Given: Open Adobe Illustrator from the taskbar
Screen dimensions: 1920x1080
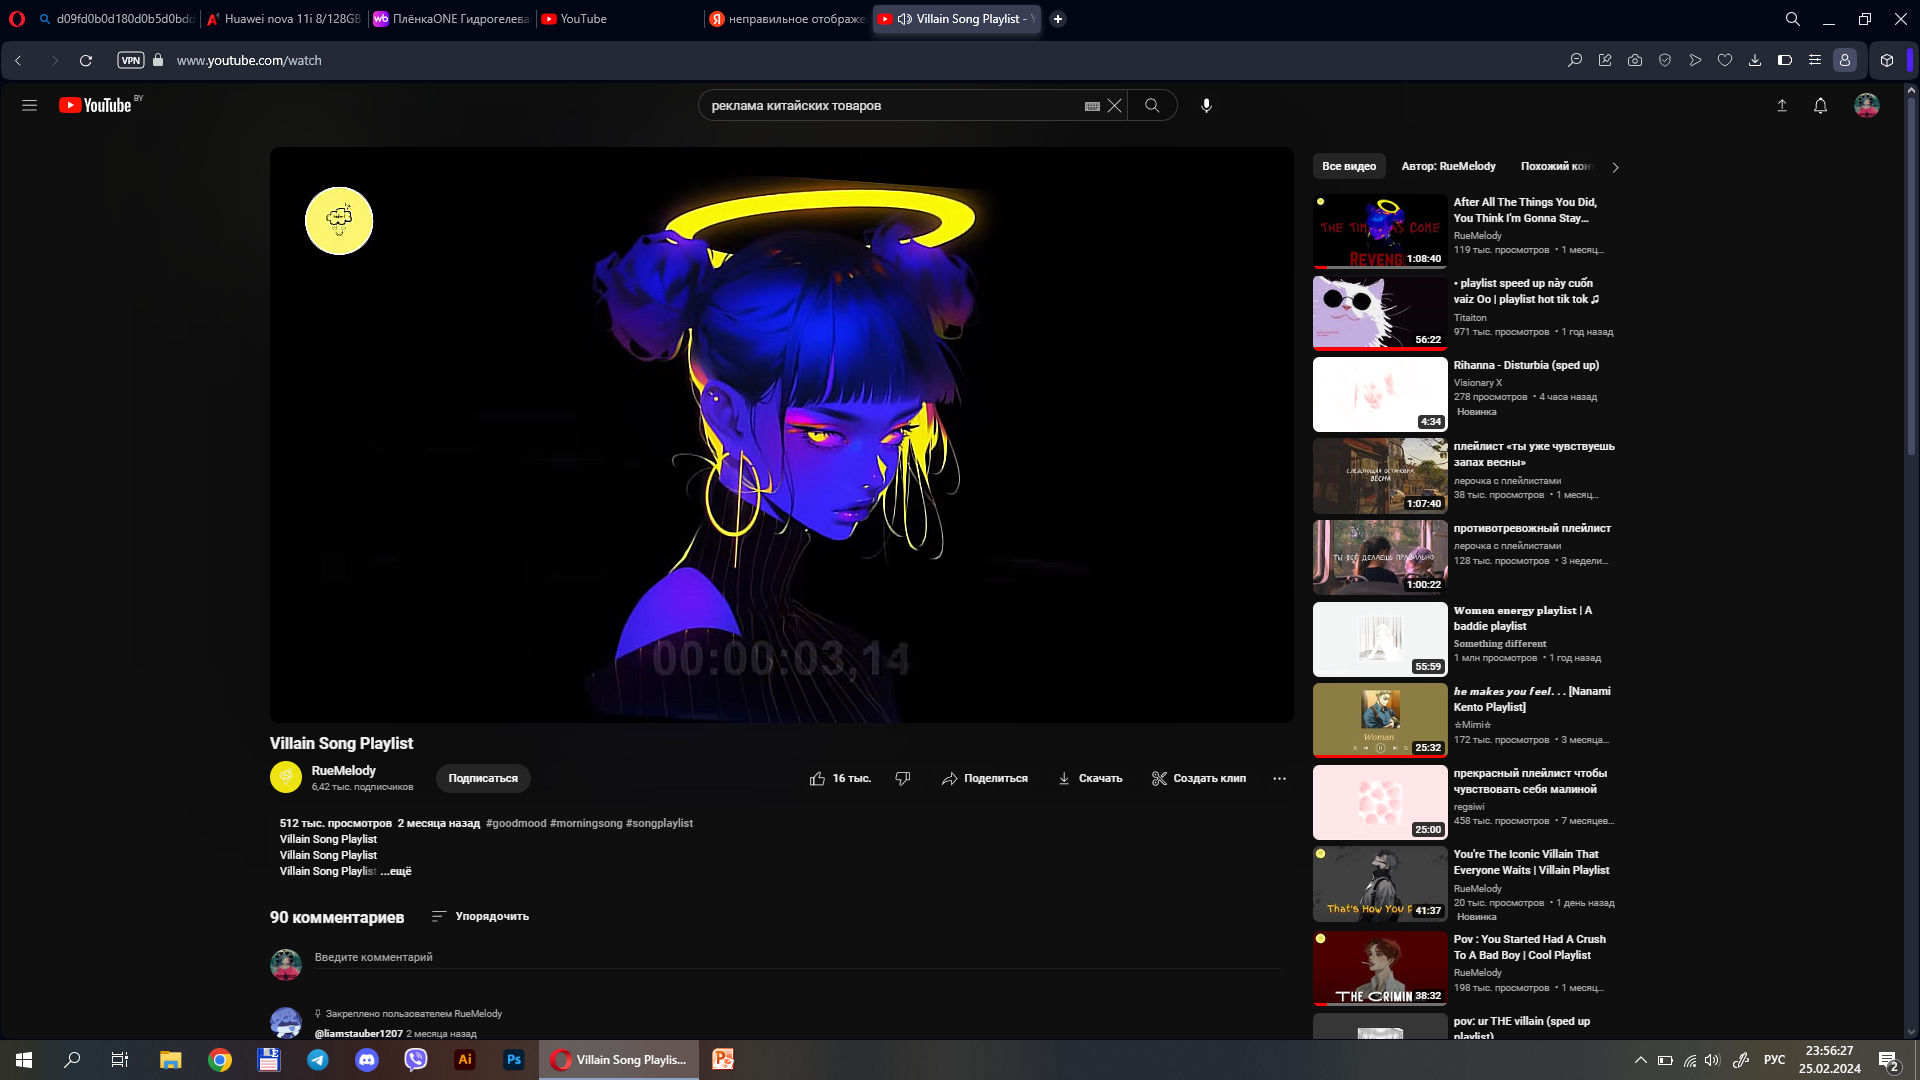Looking at the screenshot, I should coord(465,1060).
